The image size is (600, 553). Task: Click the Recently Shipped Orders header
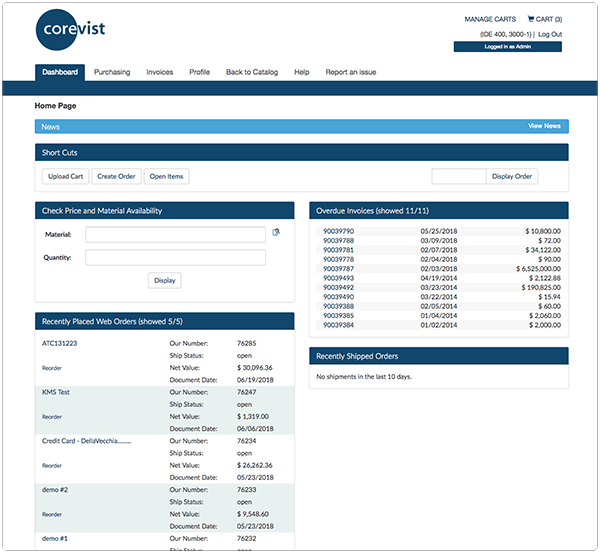pos(439,356)
